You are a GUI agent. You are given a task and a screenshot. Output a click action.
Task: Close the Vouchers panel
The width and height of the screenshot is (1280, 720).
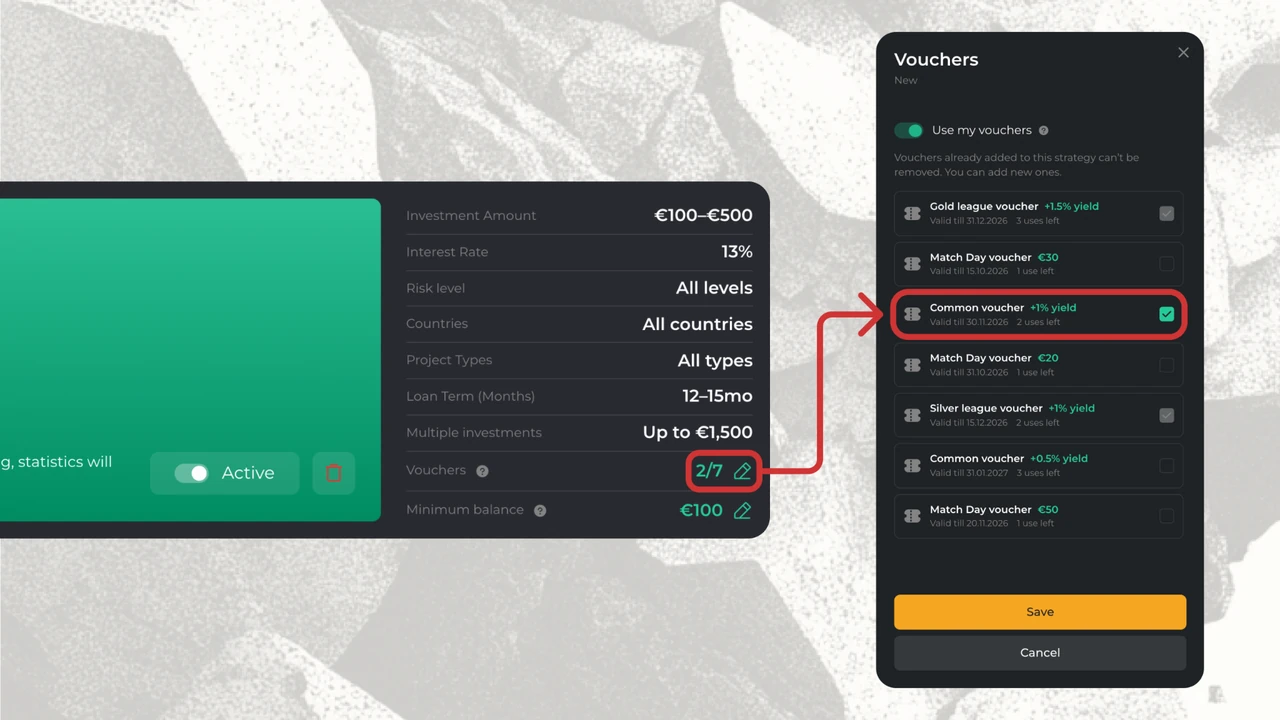[1183, 53]
